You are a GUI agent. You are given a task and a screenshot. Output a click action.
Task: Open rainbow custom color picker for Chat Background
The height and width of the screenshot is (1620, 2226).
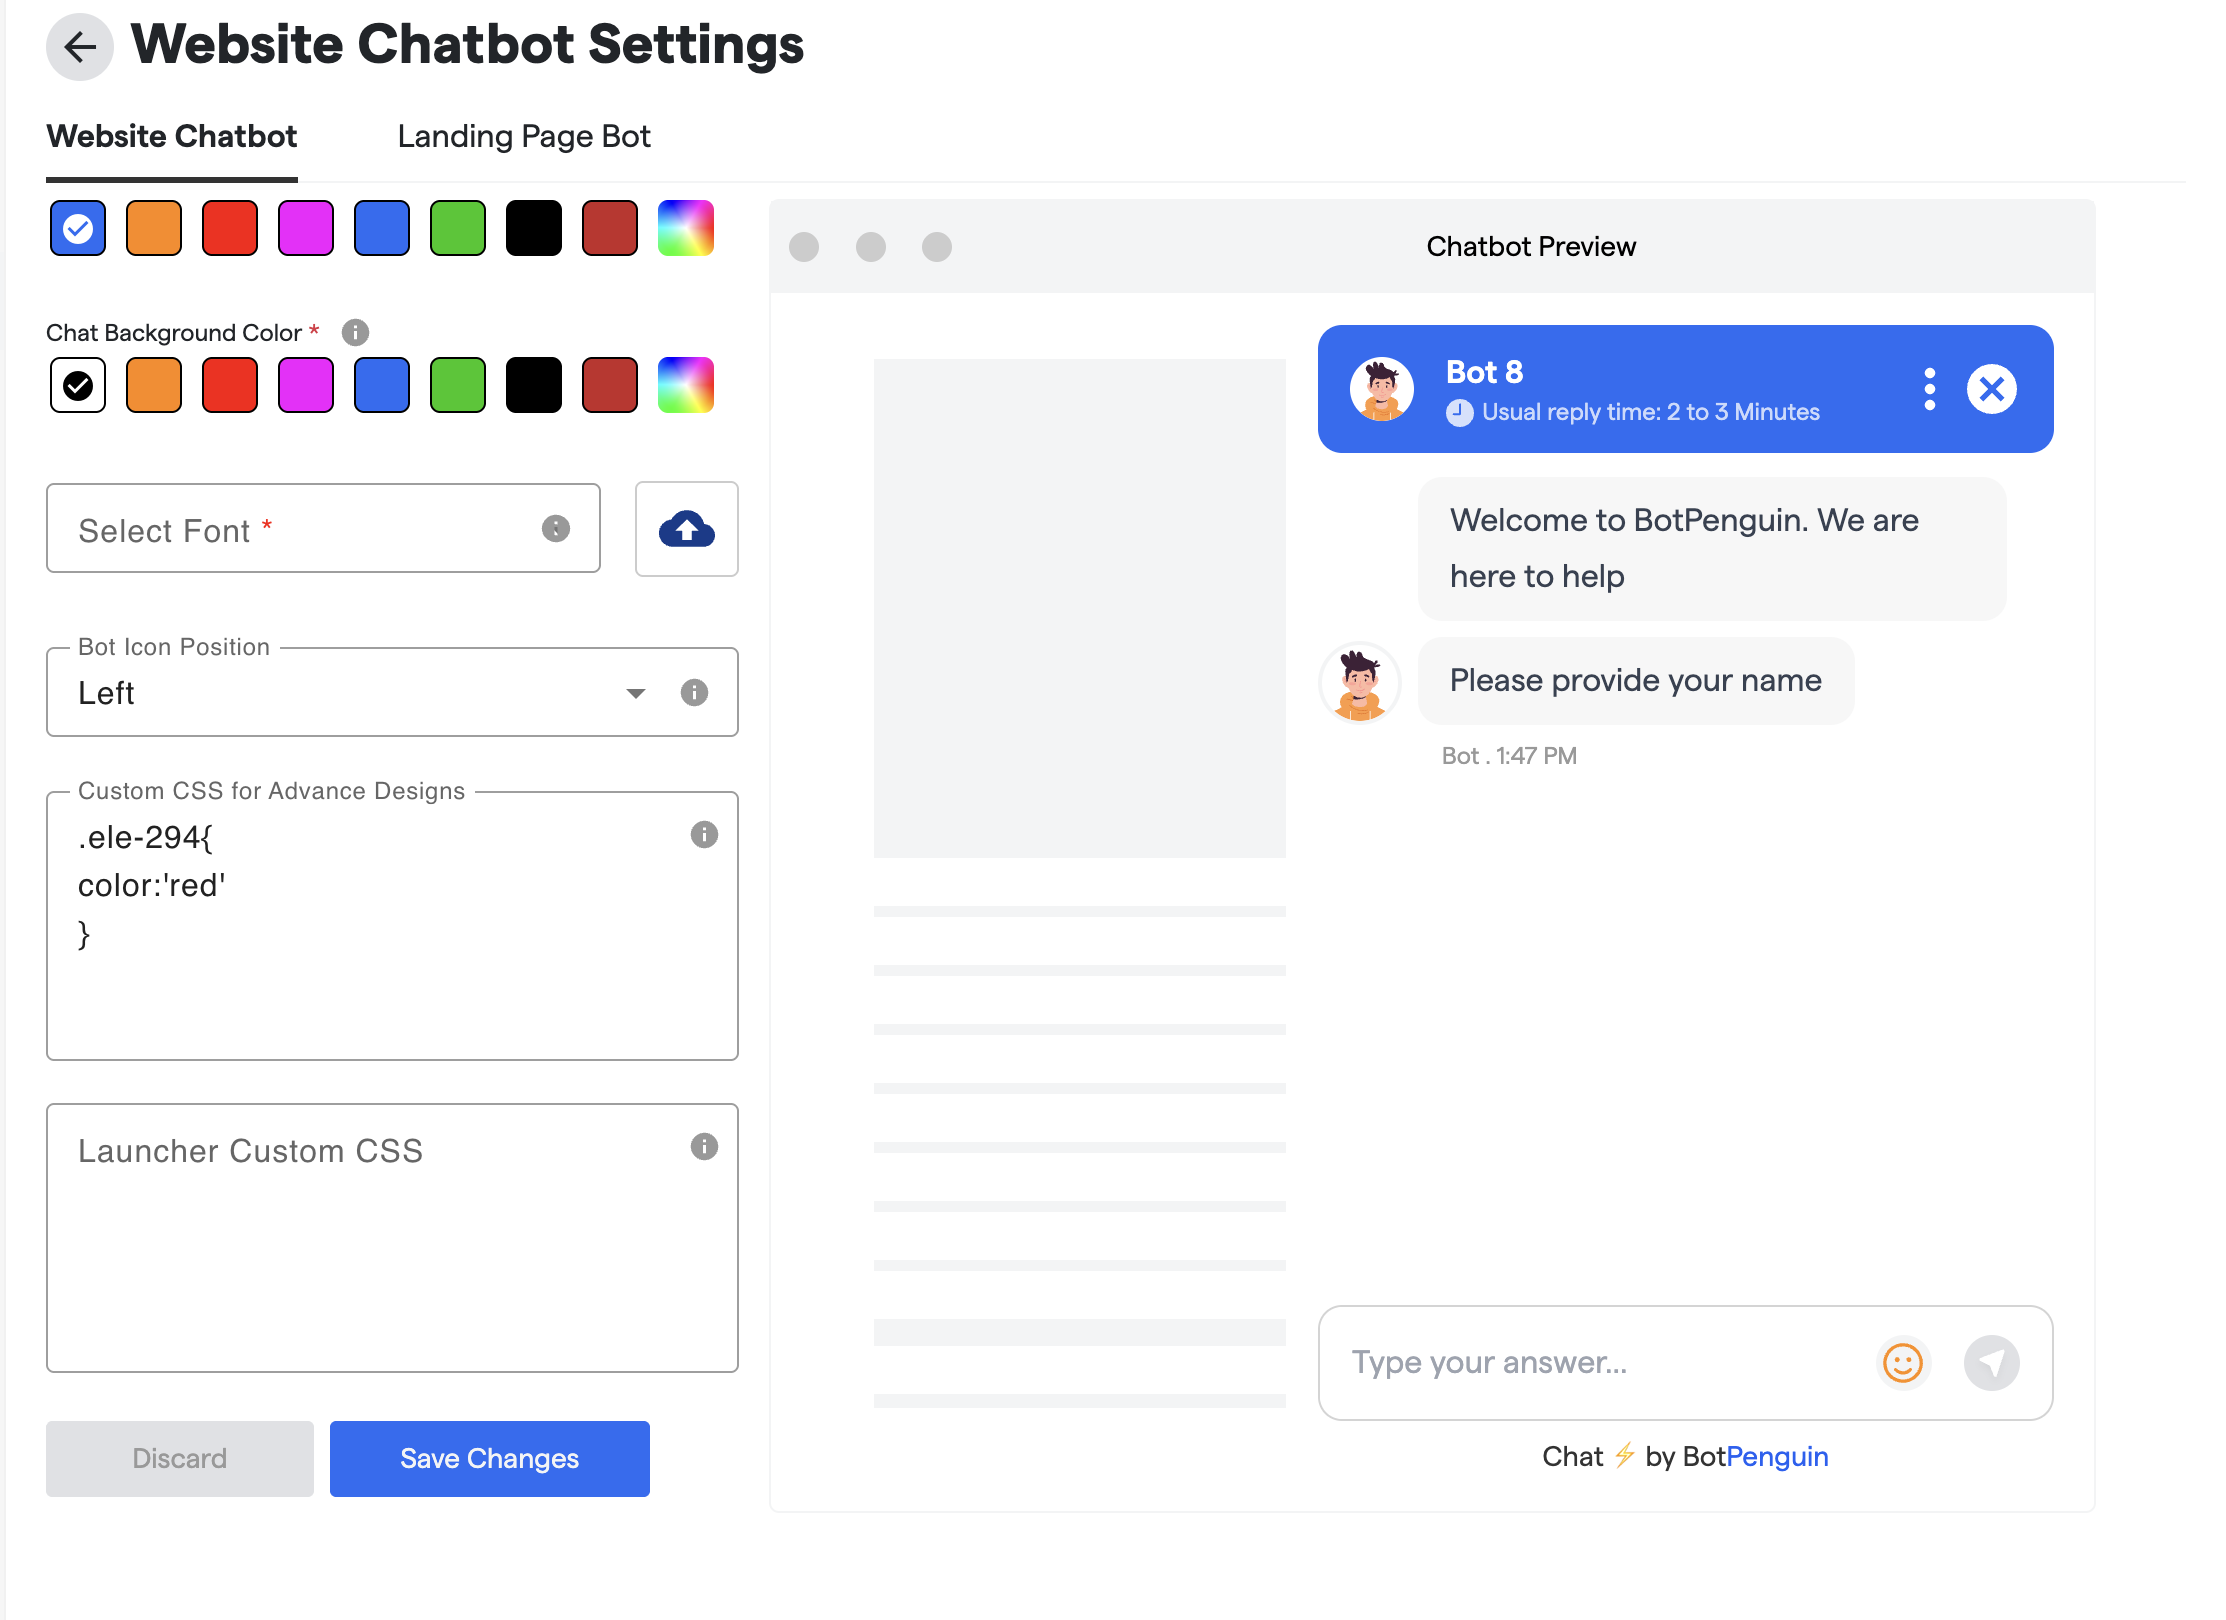(x=686, y=385)
